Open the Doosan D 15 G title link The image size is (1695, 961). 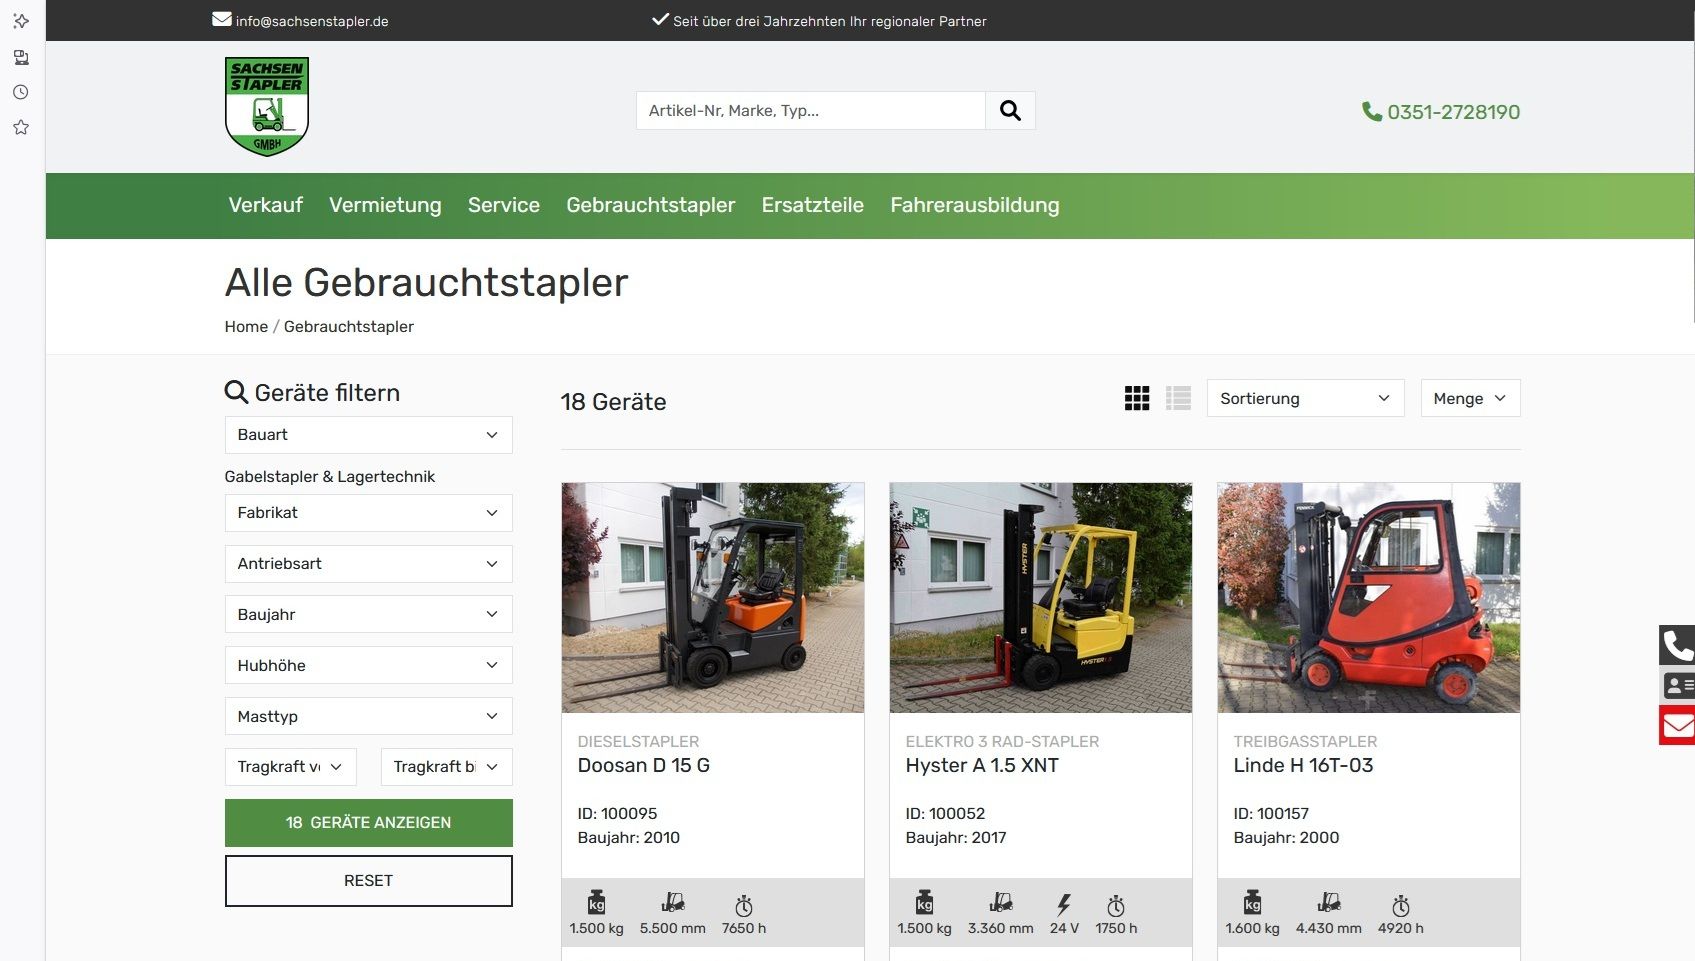click(644, 765)
